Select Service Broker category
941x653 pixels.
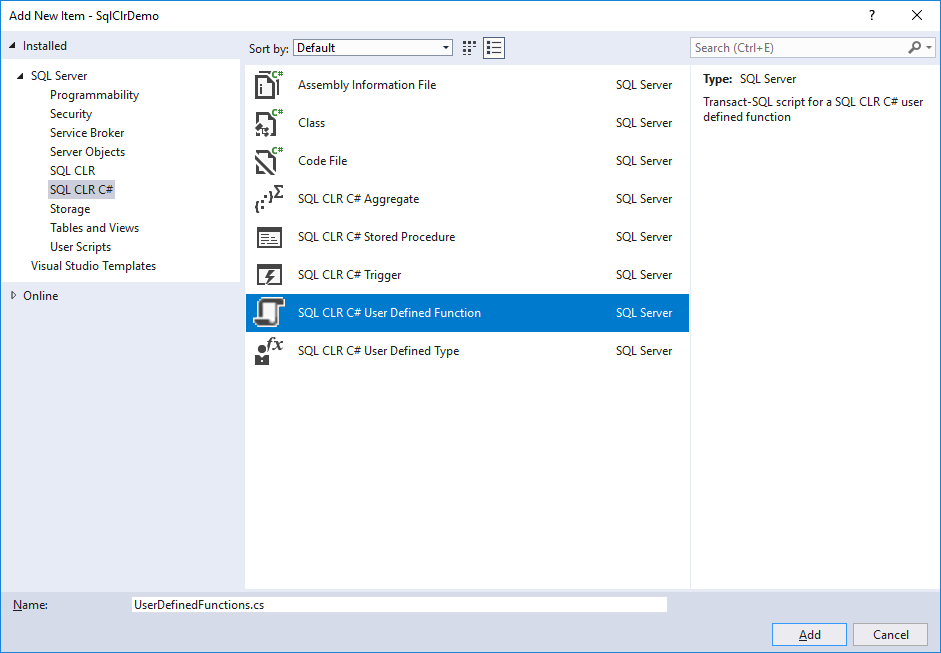click(x=87, y=133)
